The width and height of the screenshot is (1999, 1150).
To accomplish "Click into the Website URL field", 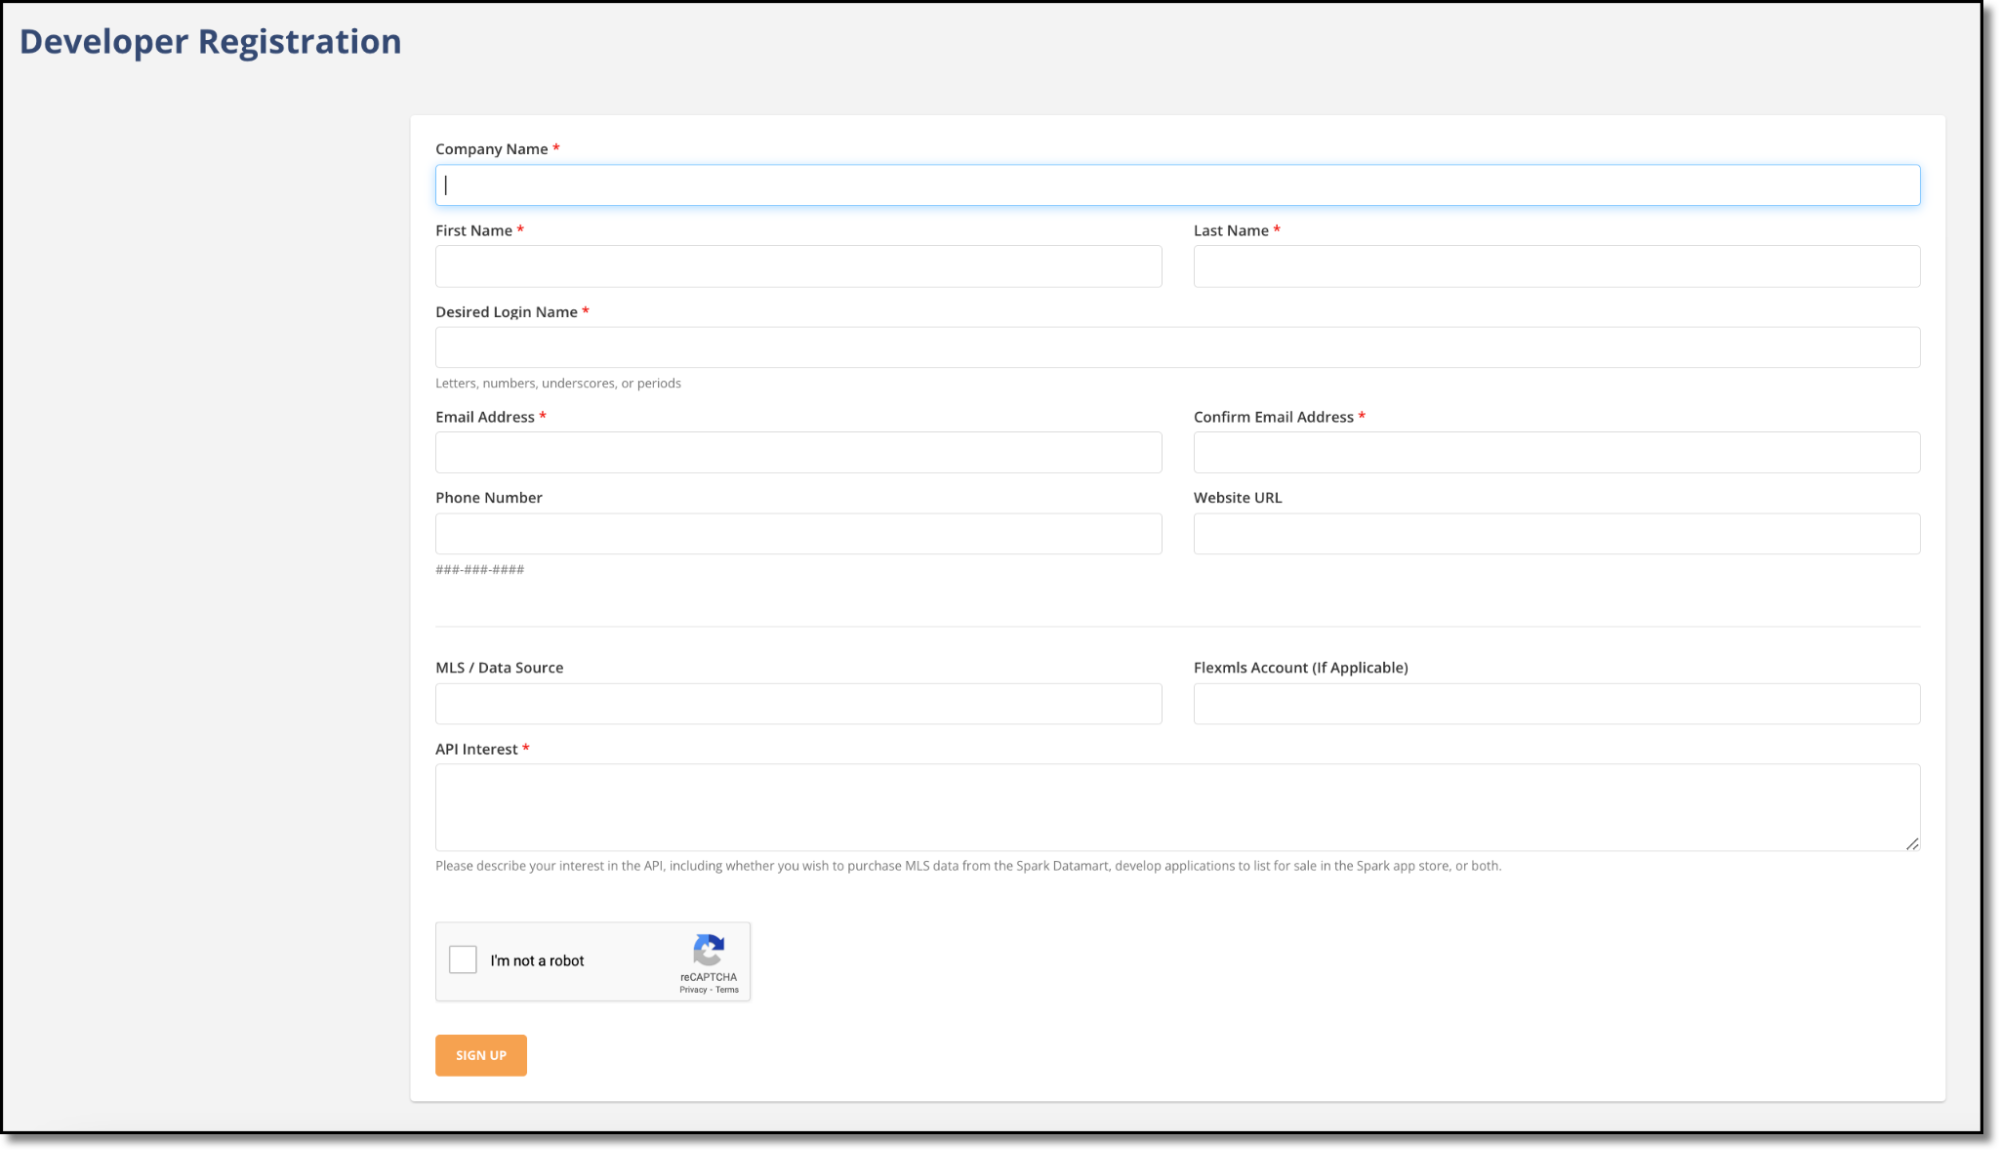I will (x=1556, y=534).
